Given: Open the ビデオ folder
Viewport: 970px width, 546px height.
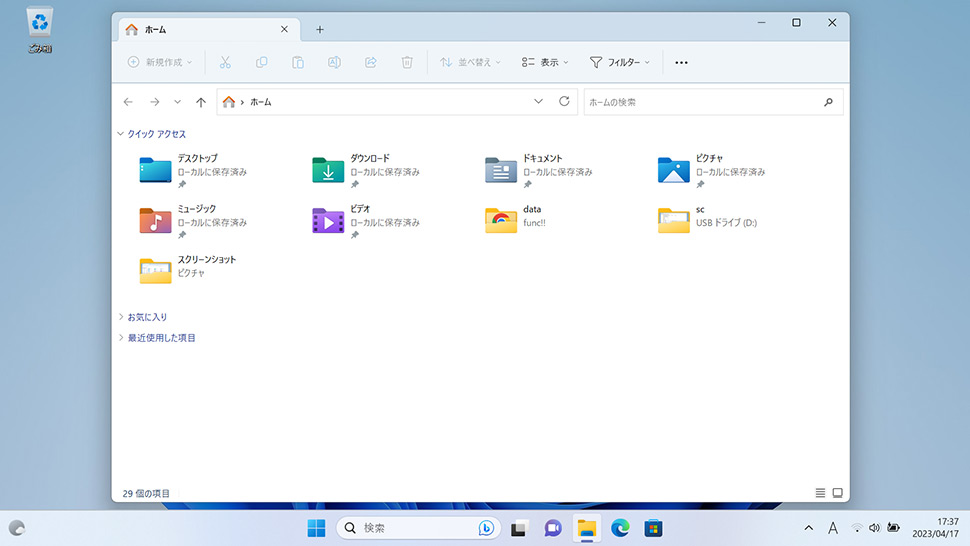Looking at the screenshot, I should [366, 221].
